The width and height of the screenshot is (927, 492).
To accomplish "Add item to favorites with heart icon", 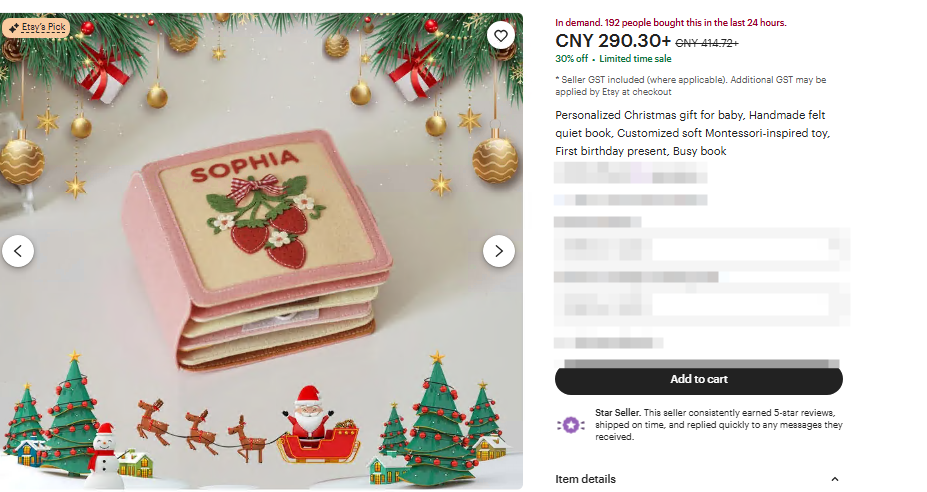I will pos(501,35).
